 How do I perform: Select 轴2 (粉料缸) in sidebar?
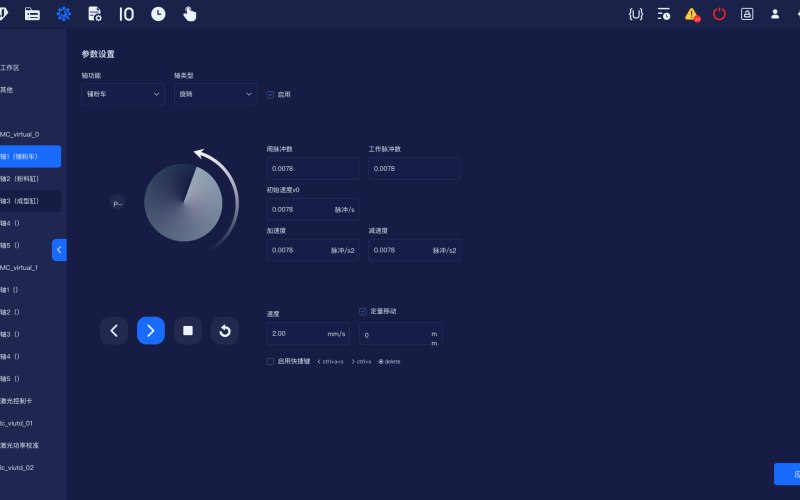20,179
